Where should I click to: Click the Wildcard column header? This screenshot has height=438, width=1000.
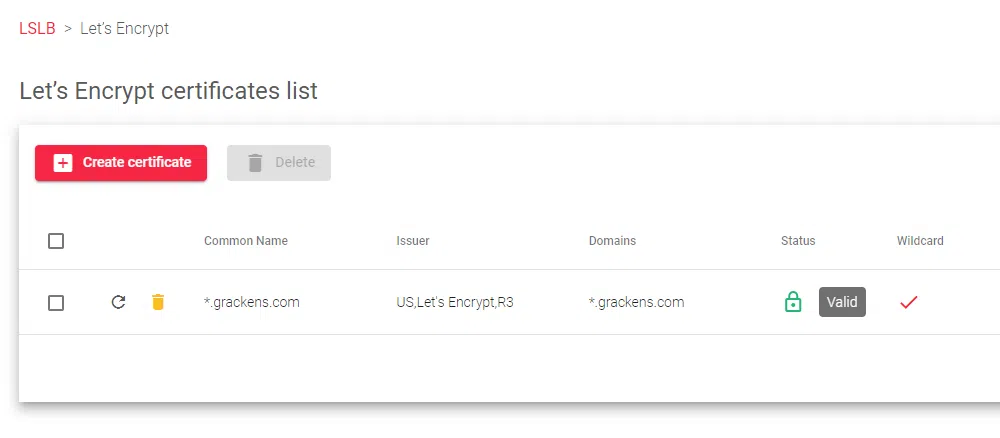click(x=920, y=241)
